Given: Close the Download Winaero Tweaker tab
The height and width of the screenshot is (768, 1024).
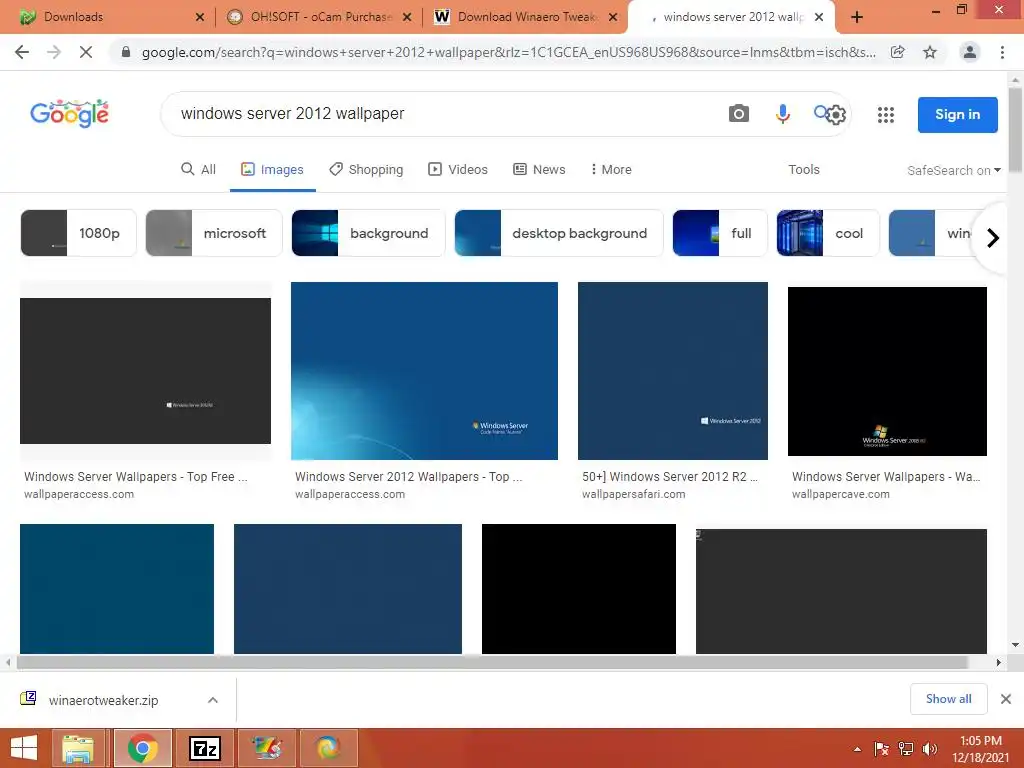Looking at the screenshot, I should click(x=613, y=17).
